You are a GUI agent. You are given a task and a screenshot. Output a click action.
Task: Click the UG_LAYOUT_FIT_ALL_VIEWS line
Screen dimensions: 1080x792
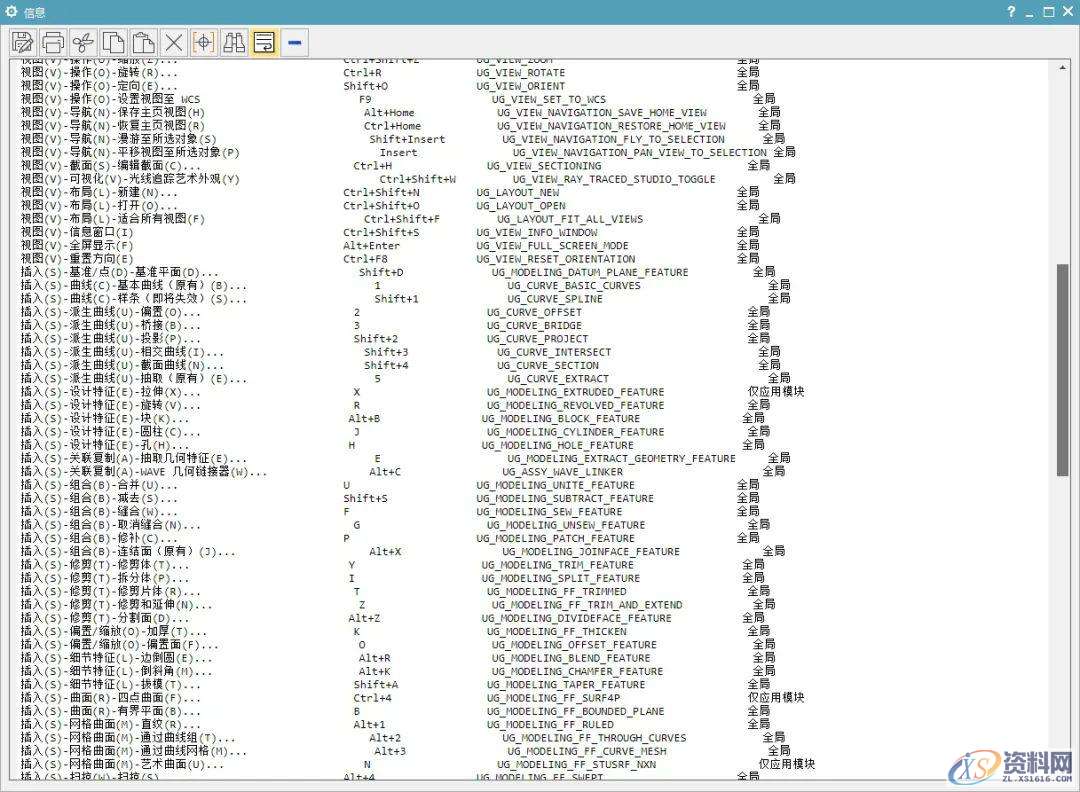point(570,219)
